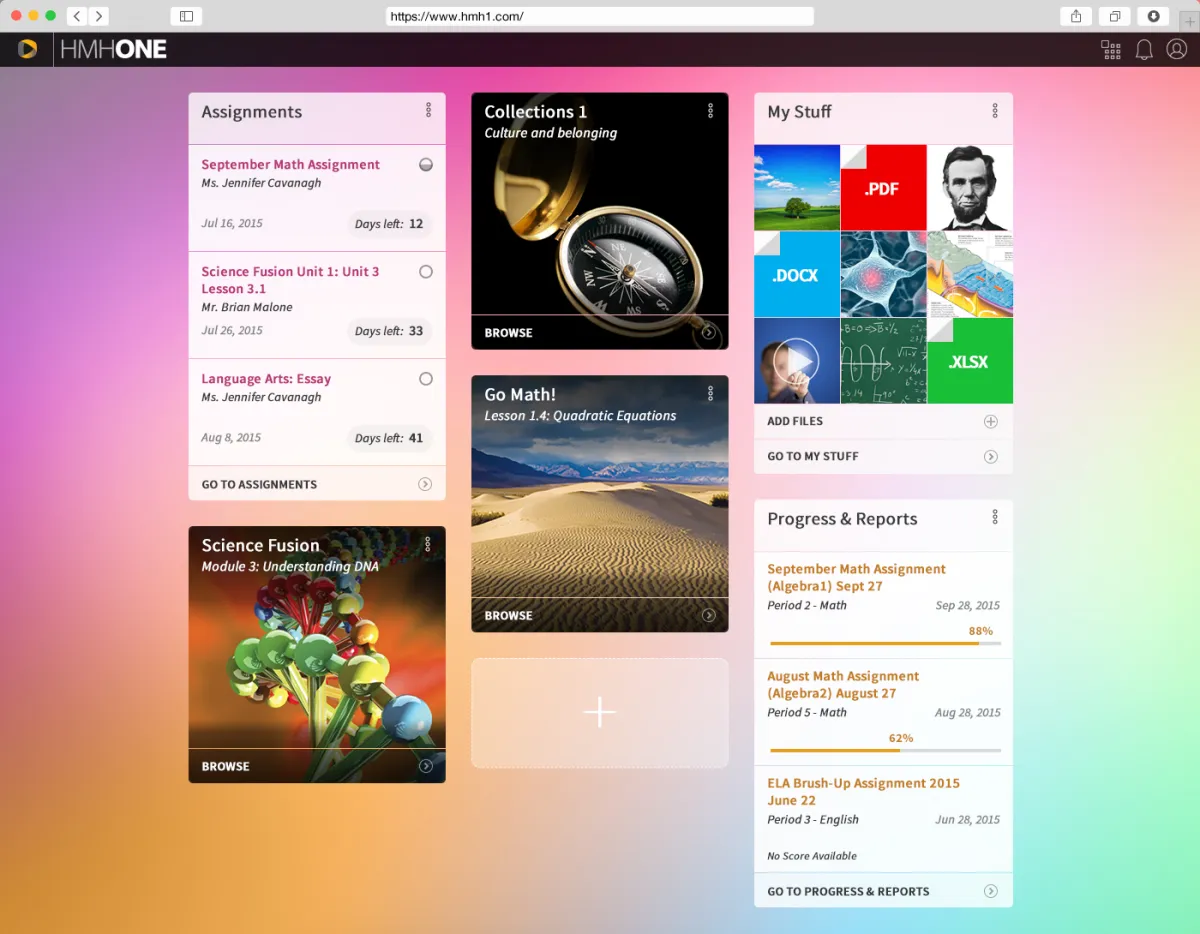Open Science Fusion card options menu
The width and height of the screenshot is (1200, 934).
[x=428, y=544]
